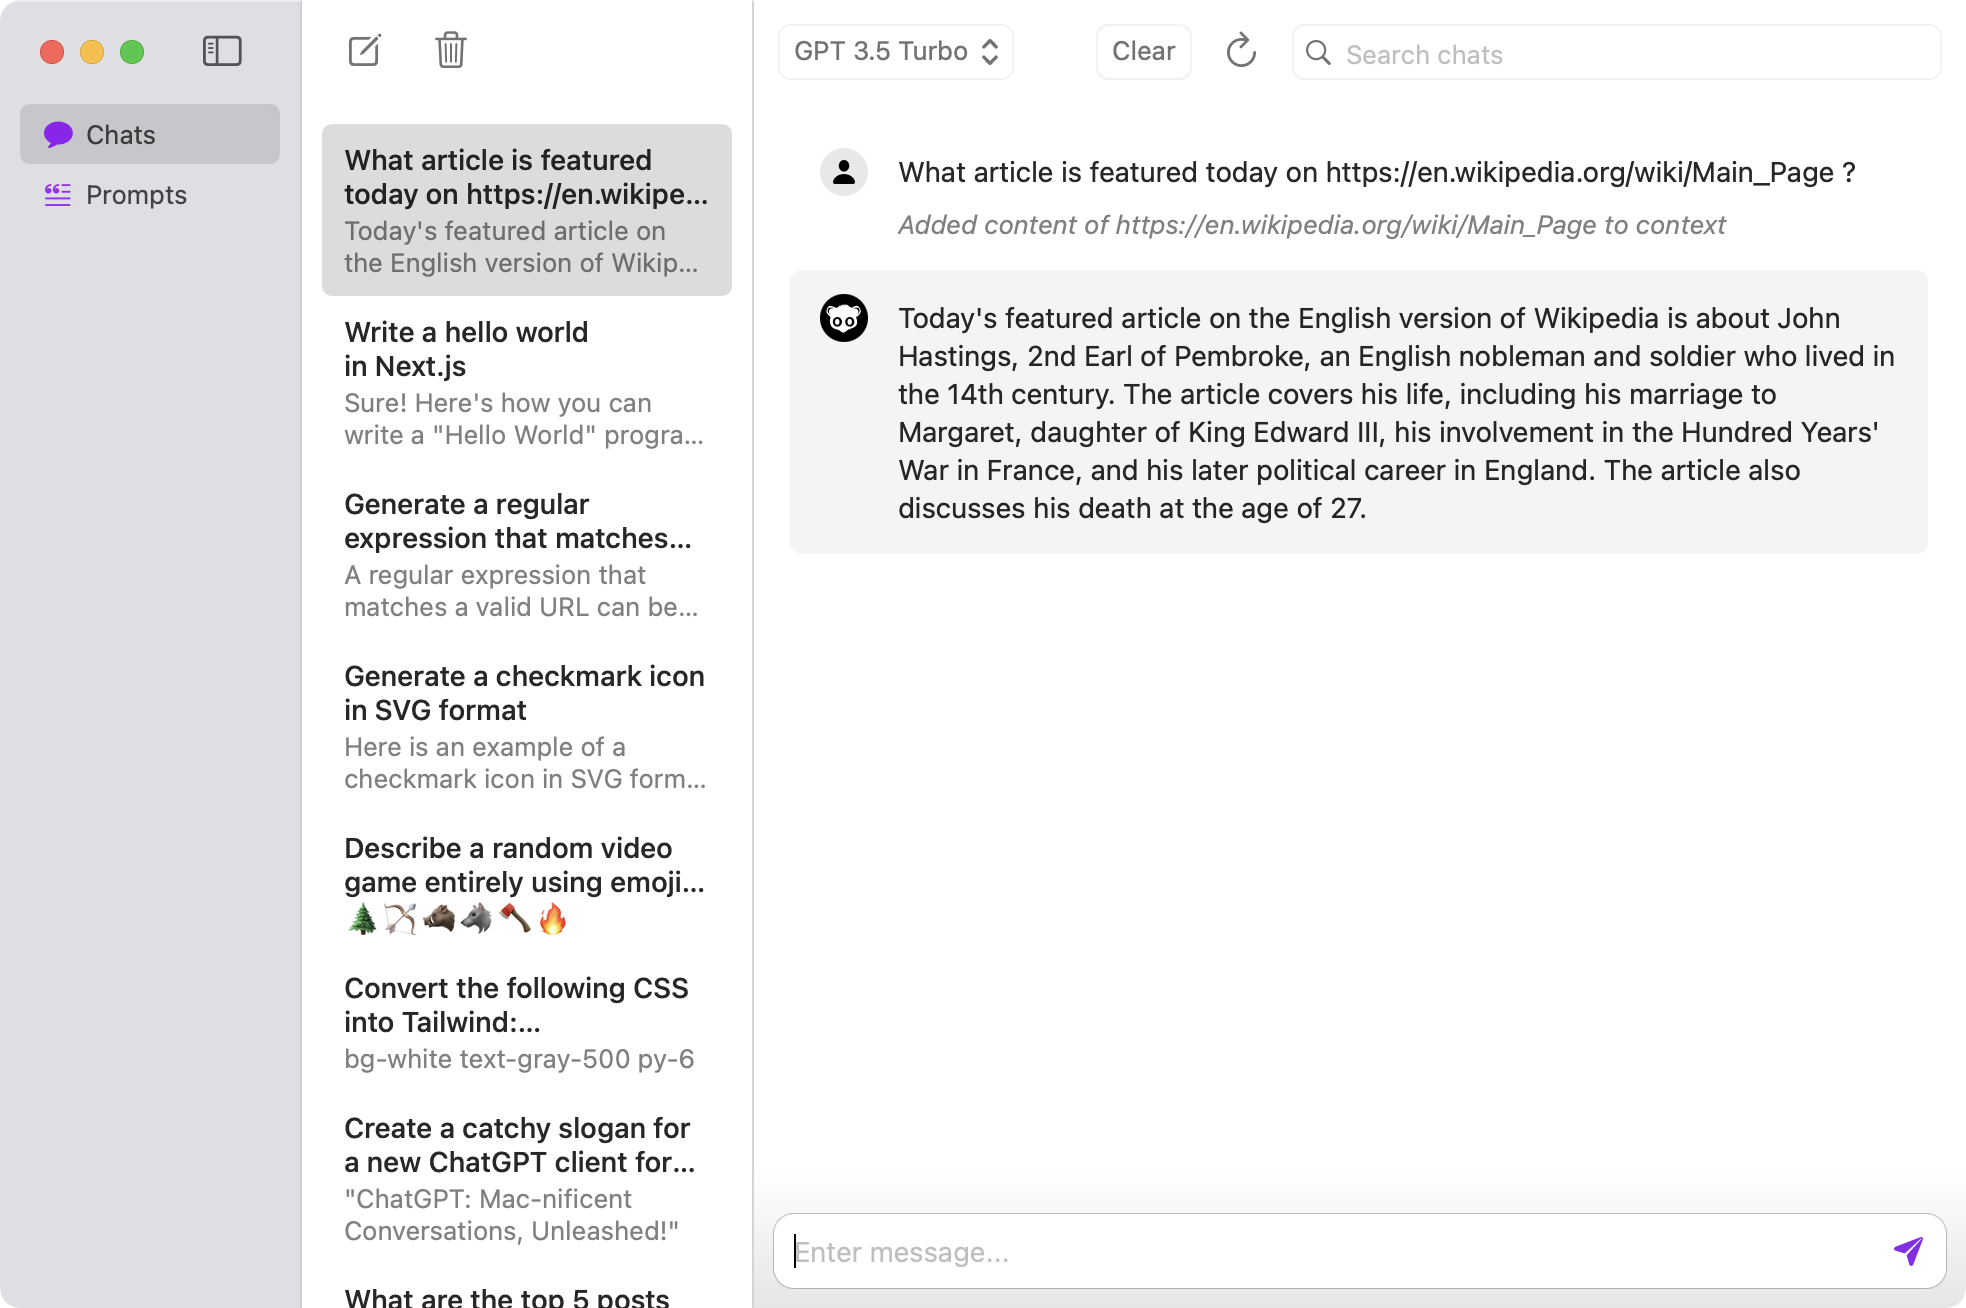The height and width of the screenshot is (1308, 1966).
Task: Click the trash delete chat icon
Action: [450, 50]
